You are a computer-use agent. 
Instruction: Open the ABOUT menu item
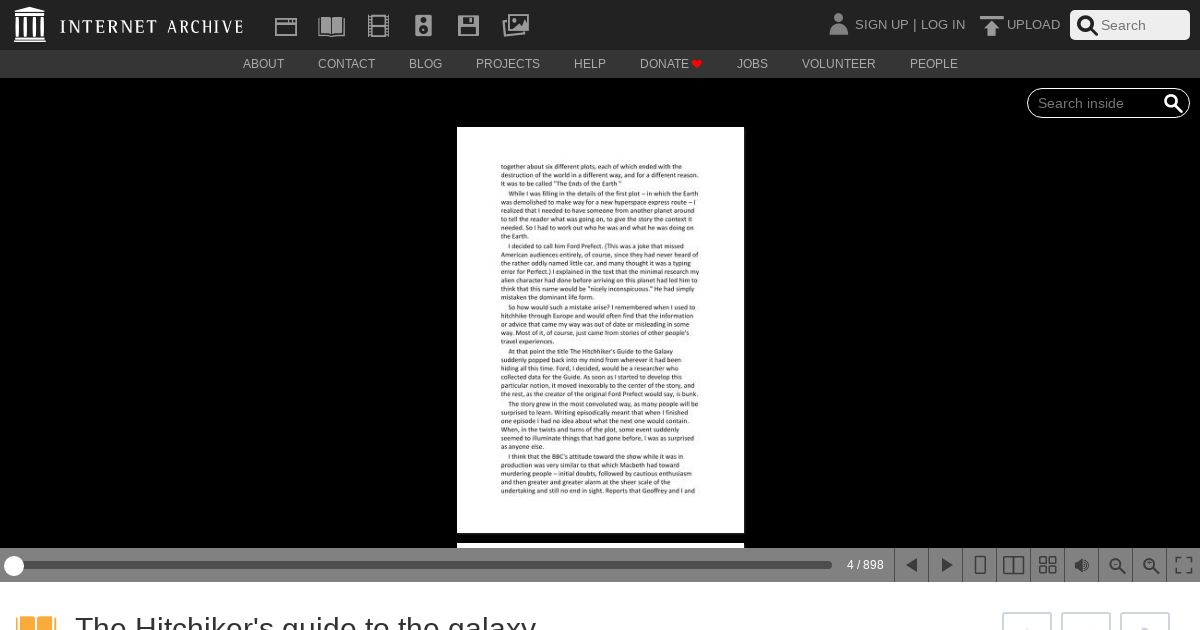263,64
